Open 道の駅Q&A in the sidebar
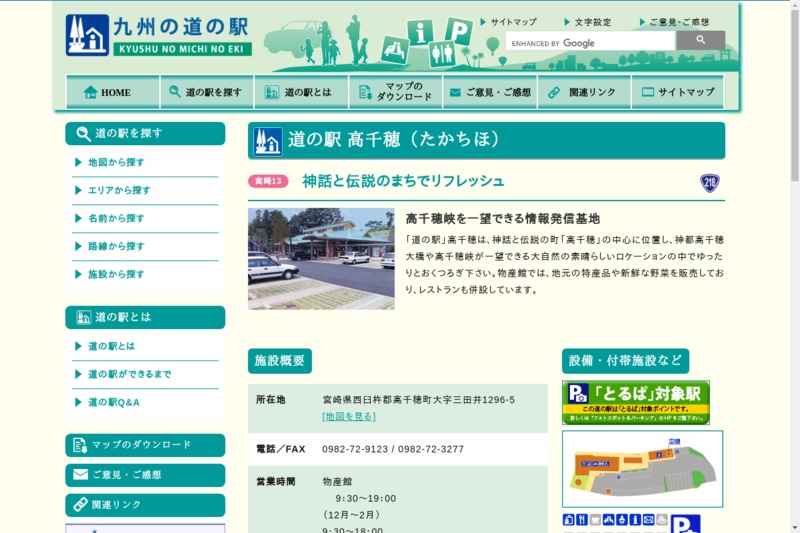Image resolution: width=800 pixels, height=533 pixels. (x=113, y=402)
